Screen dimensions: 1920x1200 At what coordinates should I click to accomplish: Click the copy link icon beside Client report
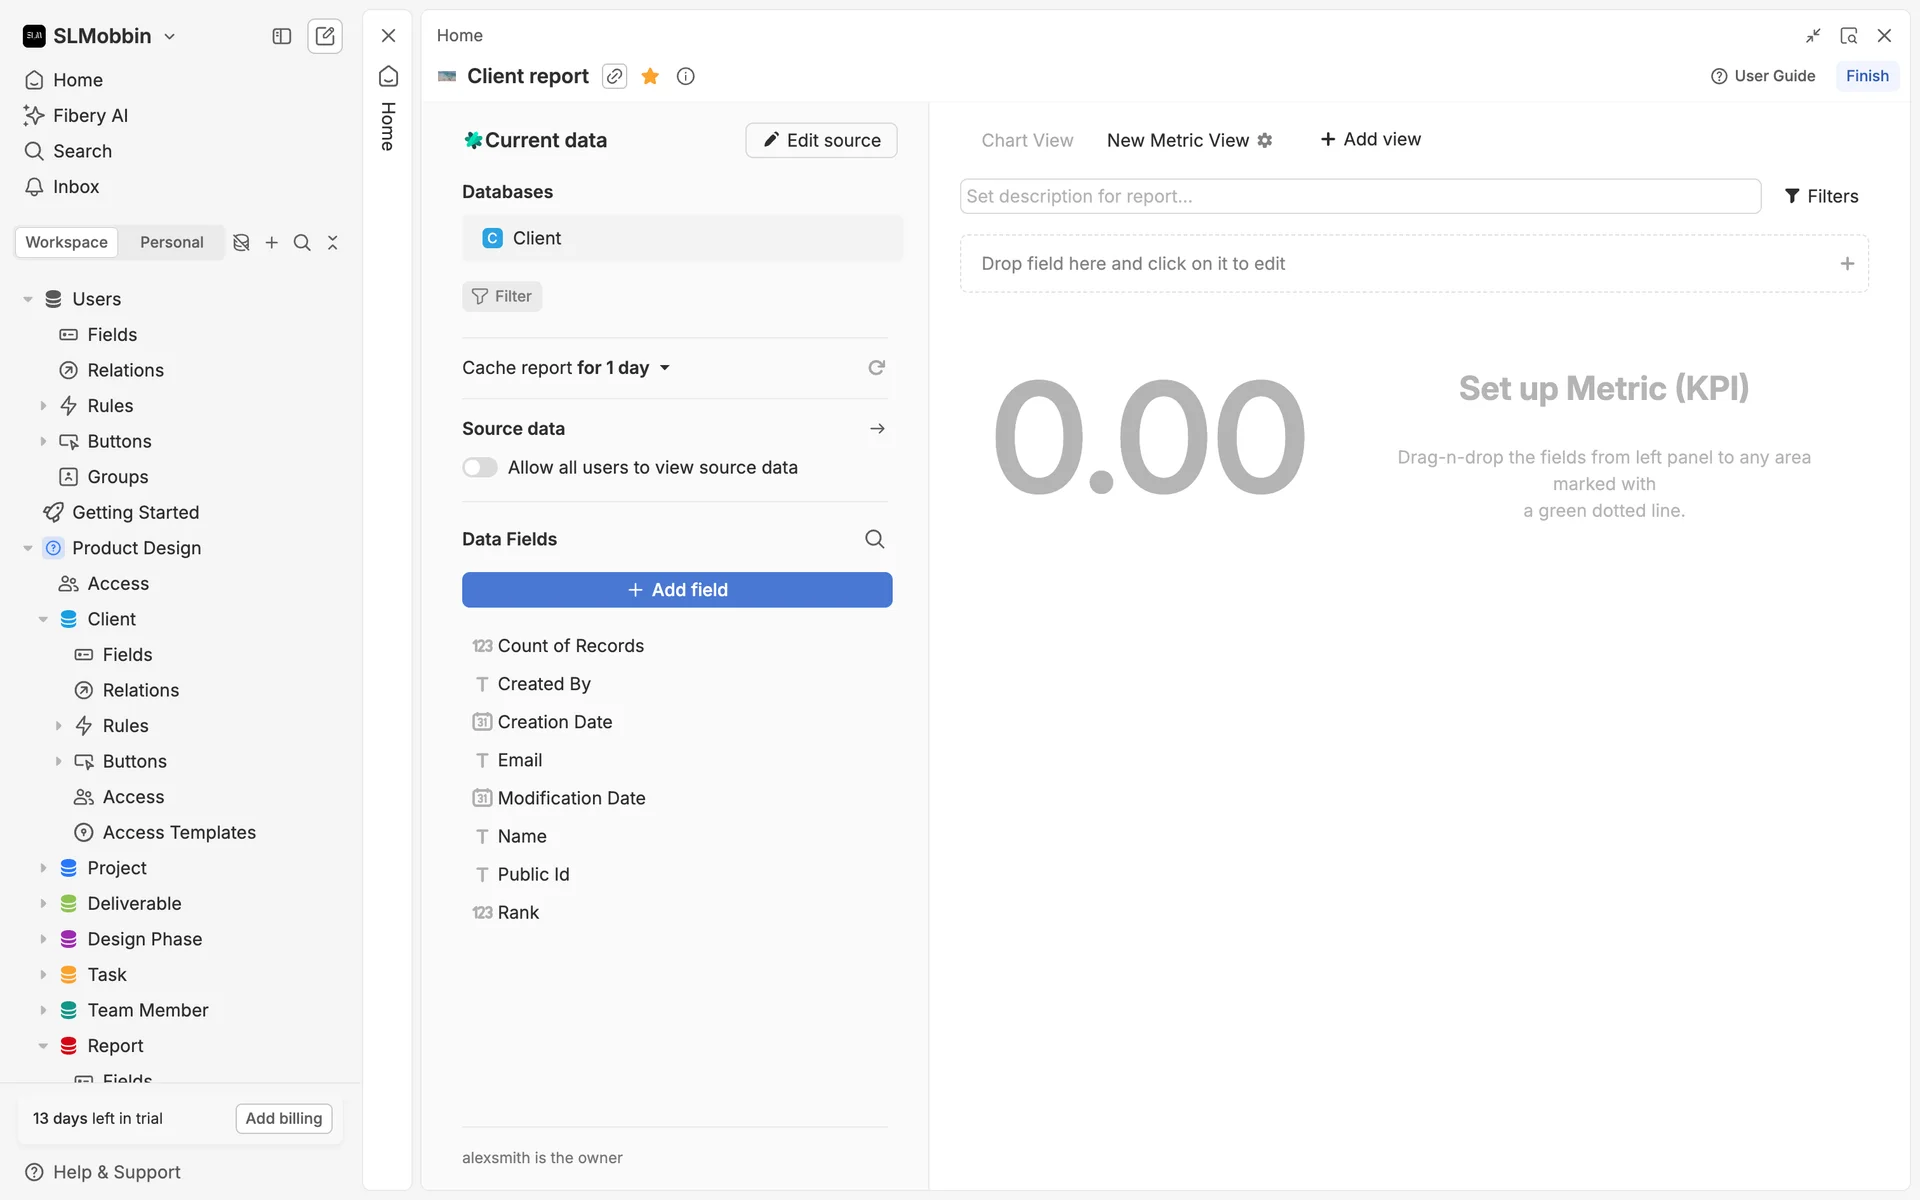pos(614,76)
